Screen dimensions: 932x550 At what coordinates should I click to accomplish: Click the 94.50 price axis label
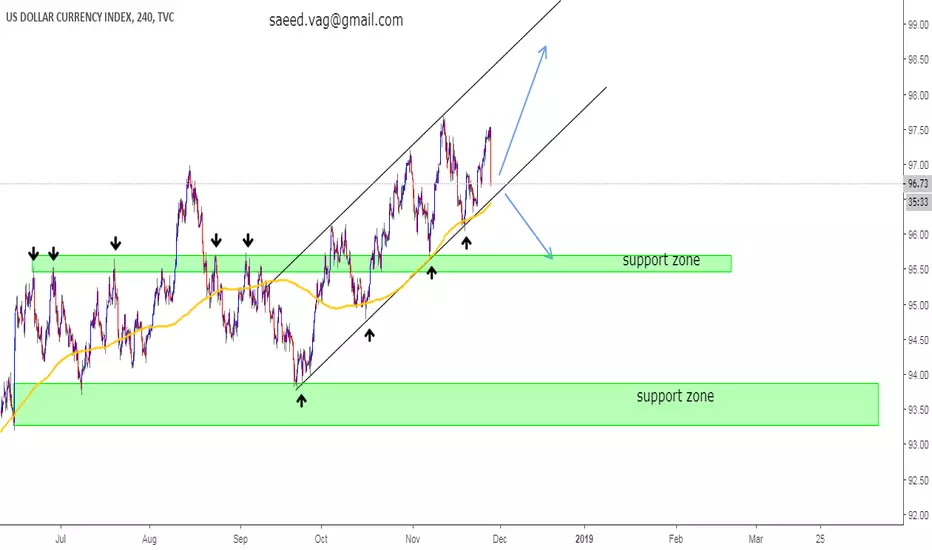point(917,340)
